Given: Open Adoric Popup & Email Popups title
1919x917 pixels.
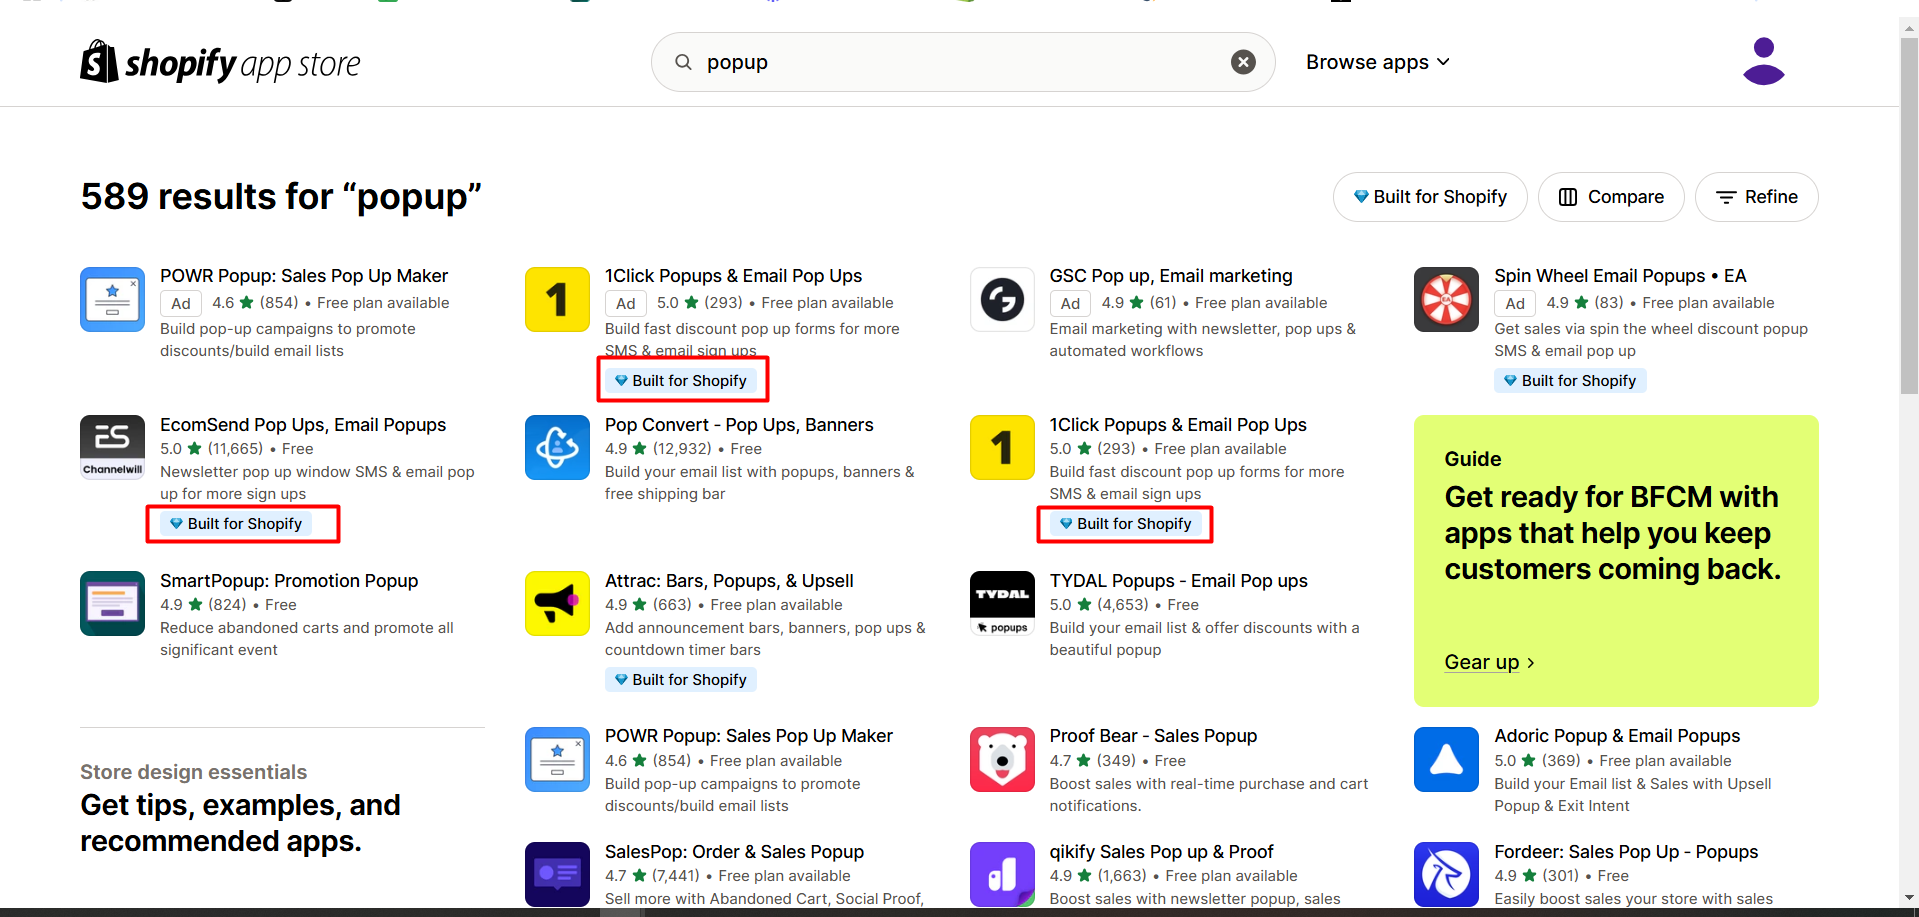Looking at the screenshot, I should click(1617, 736).
